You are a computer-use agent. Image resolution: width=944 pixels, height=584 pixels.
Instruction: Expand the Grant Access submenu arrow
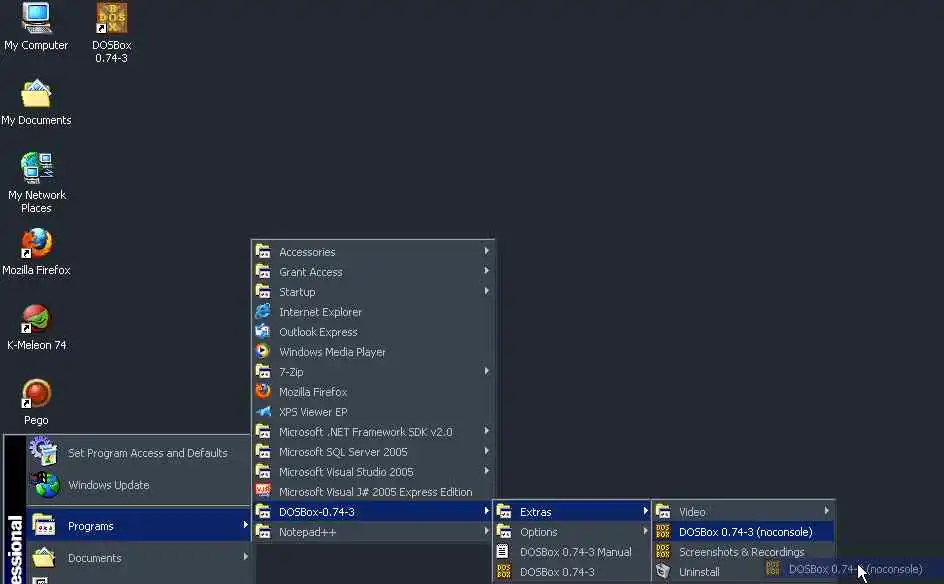486,271
